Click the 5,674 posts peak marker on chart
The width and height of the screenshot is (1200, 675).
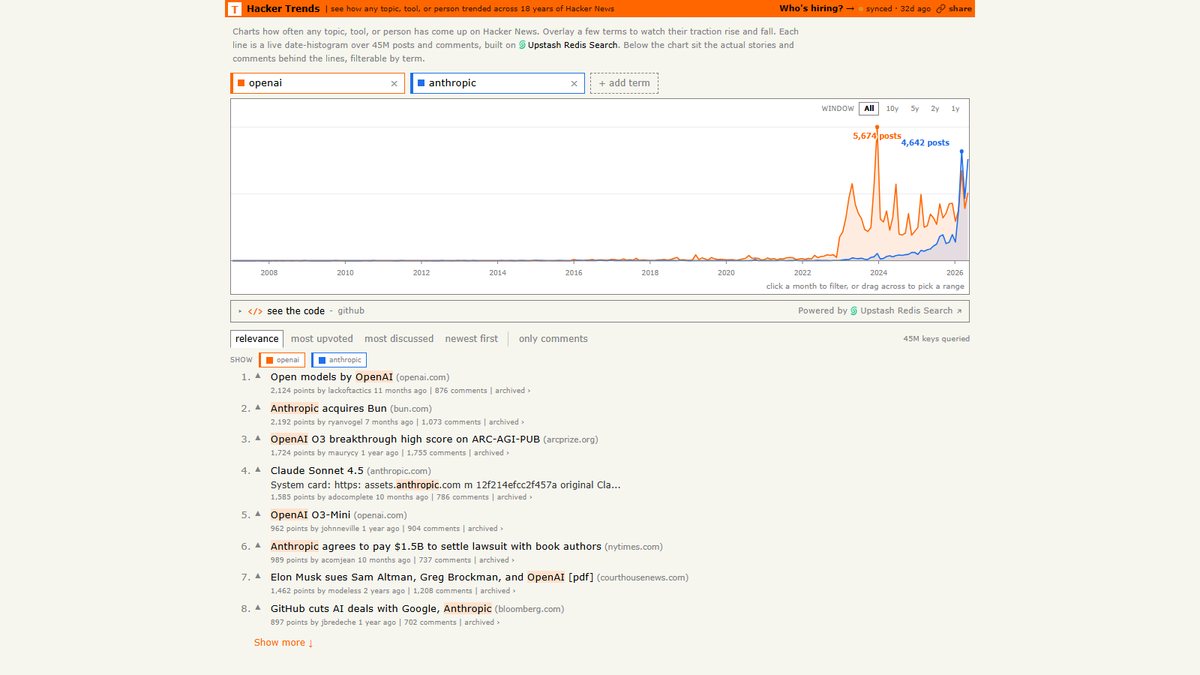877,127
